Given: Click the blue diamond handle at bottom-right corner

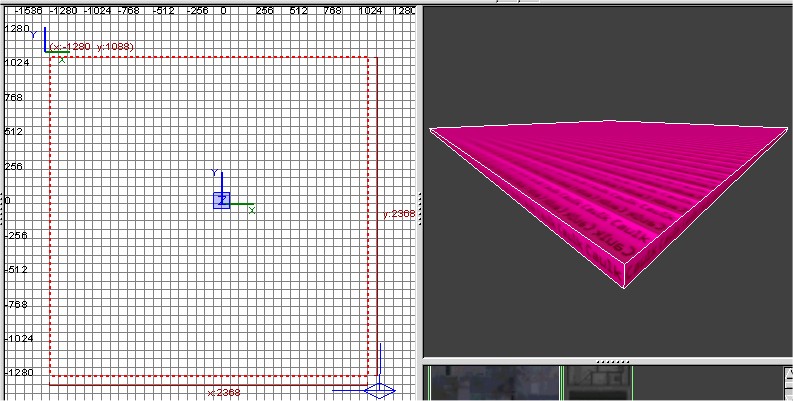Looking at the screenshot, I should (x=379, y=390).
